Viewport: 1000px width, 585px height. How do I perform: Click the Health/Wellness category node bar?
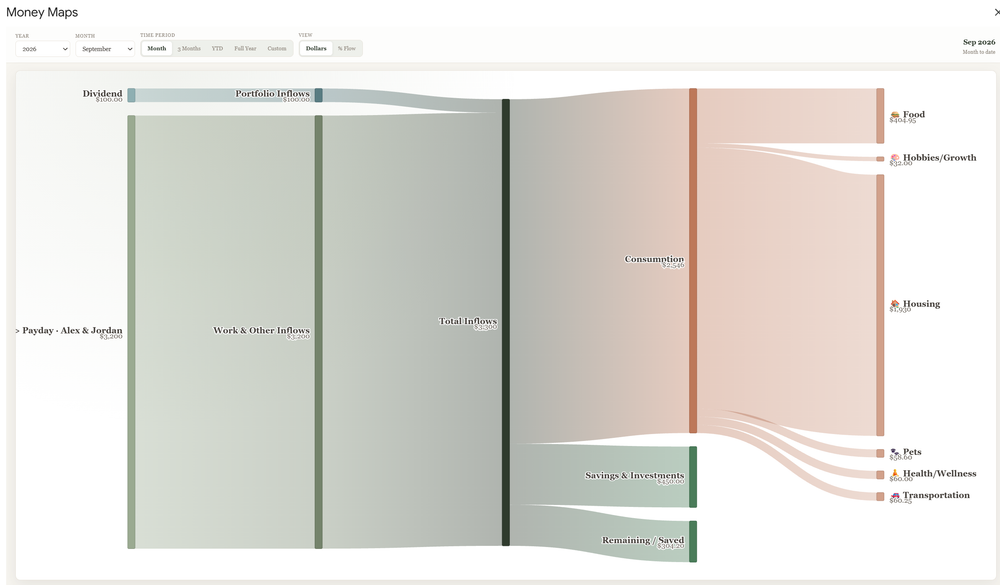pyautogui.click(x=880, y=475)
